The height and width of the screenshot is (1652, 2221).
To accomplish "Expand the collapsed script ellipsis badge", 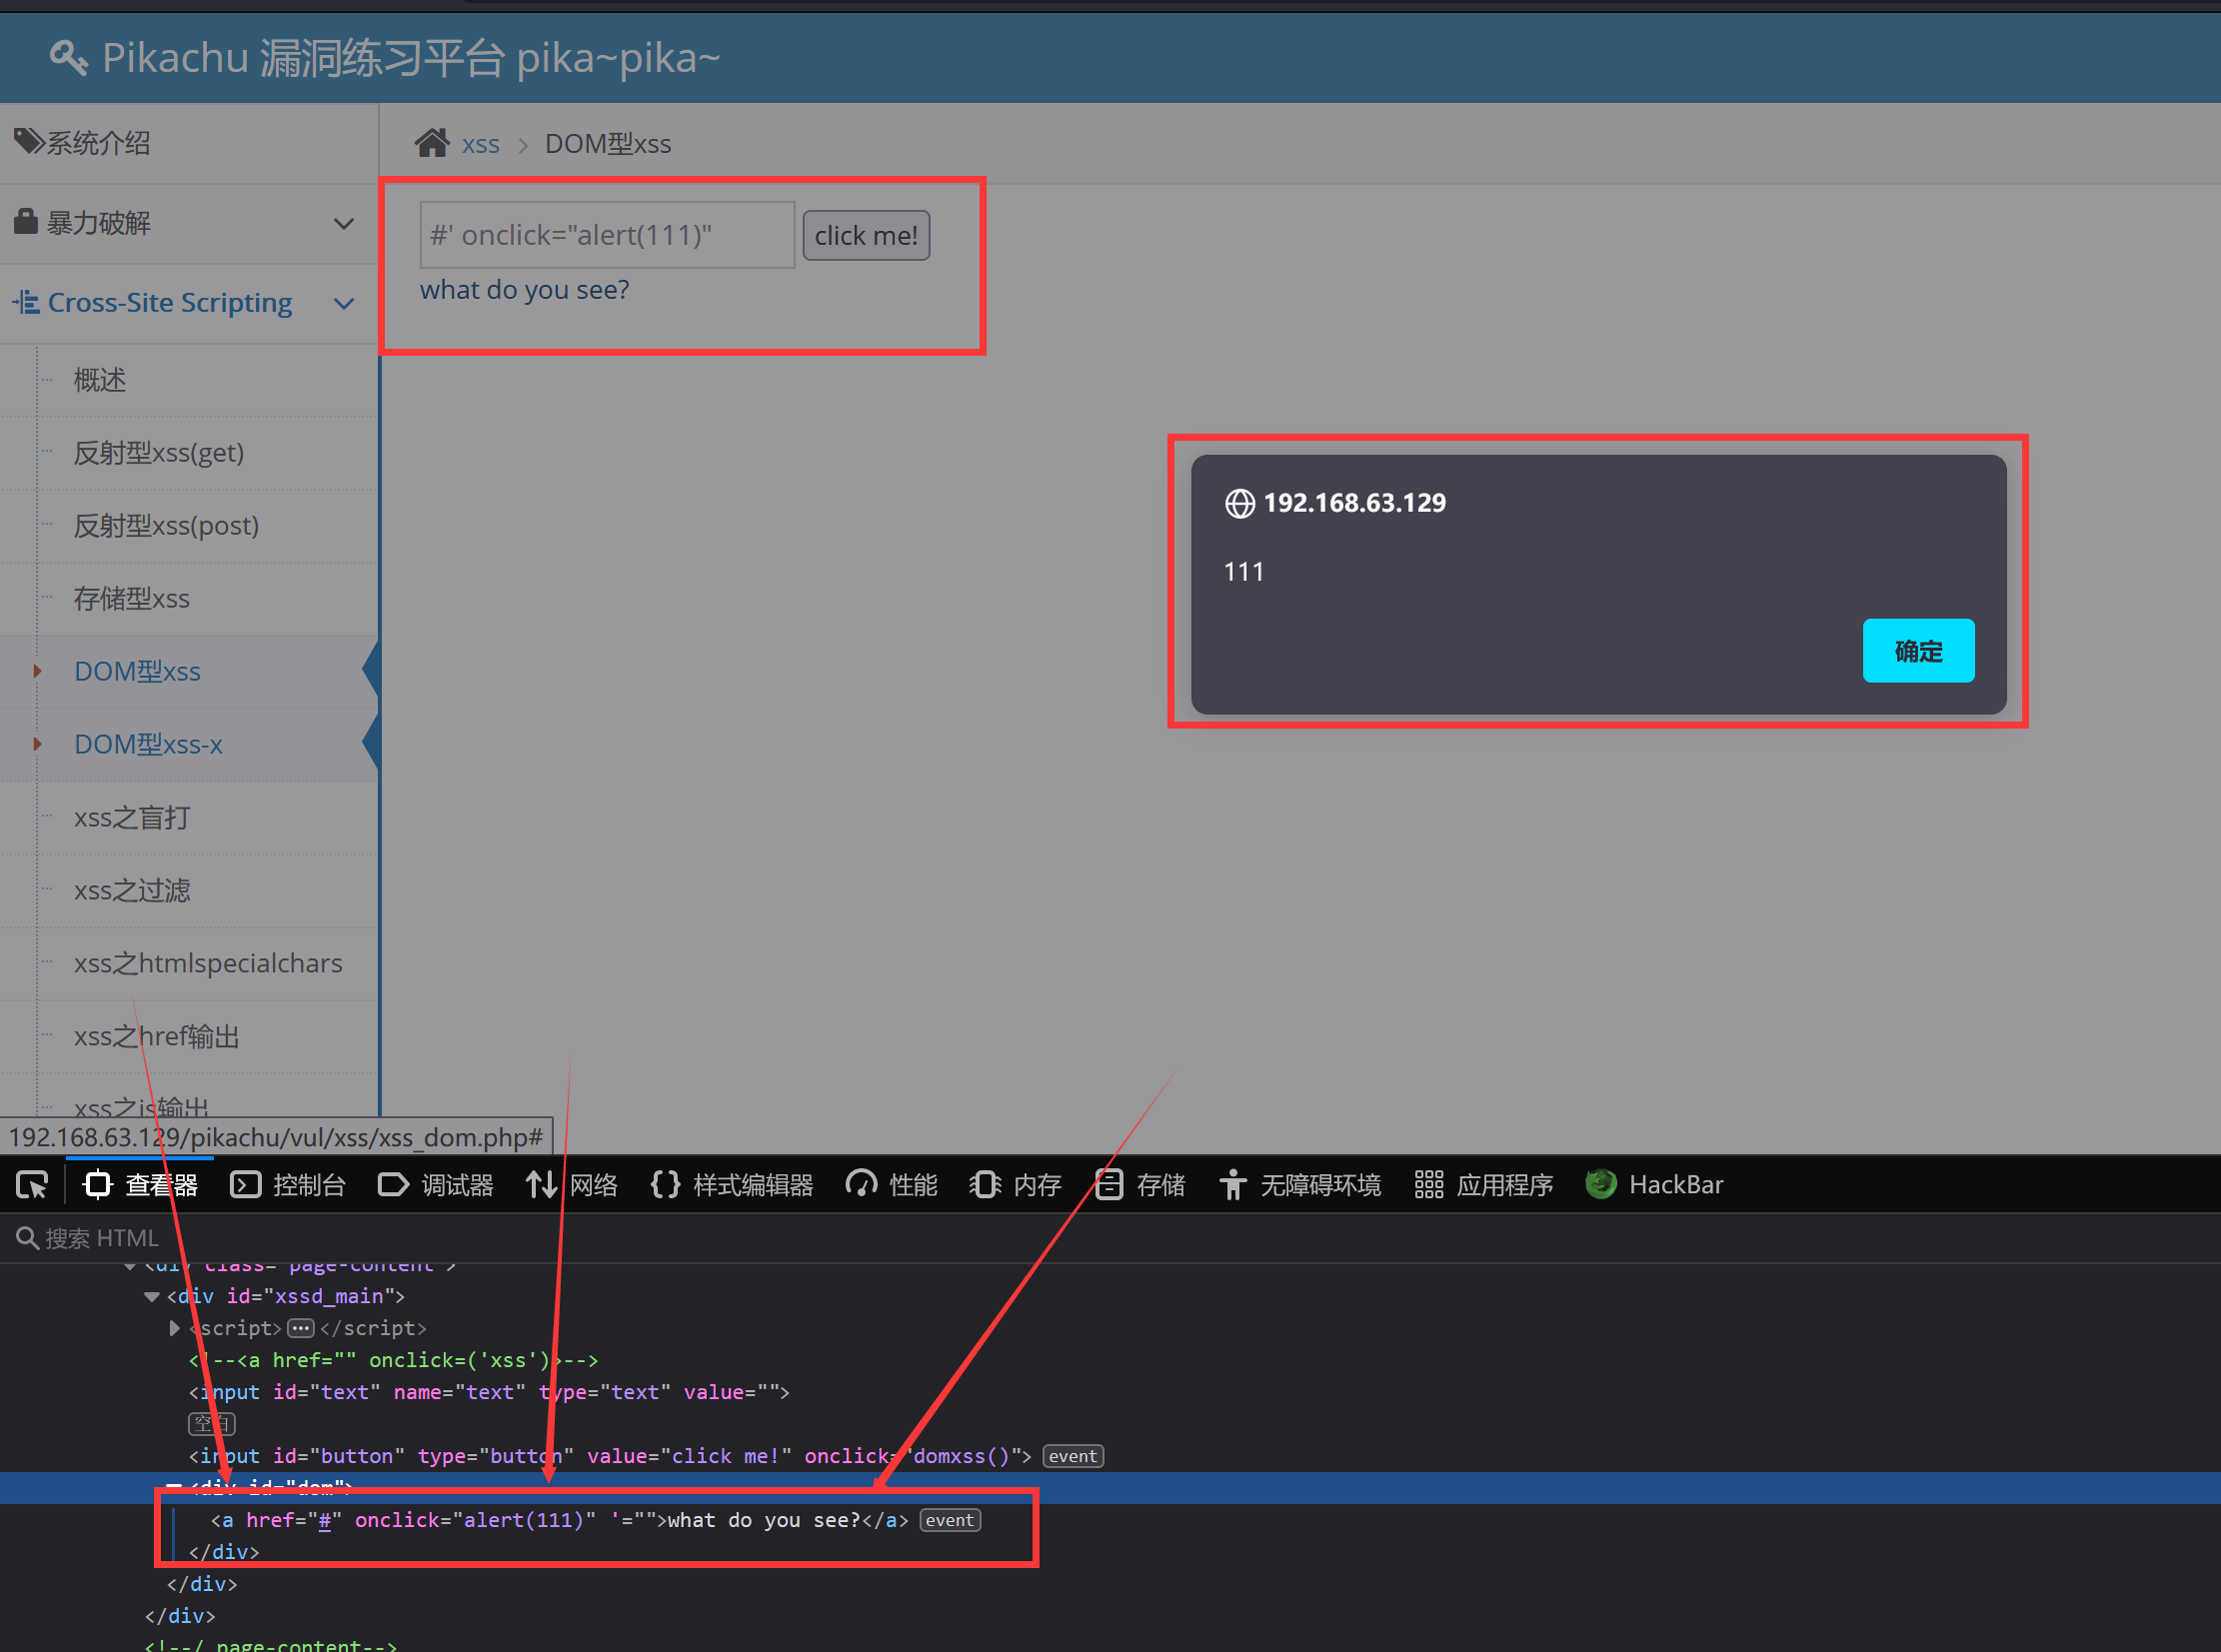I will tap(300, 1328).
